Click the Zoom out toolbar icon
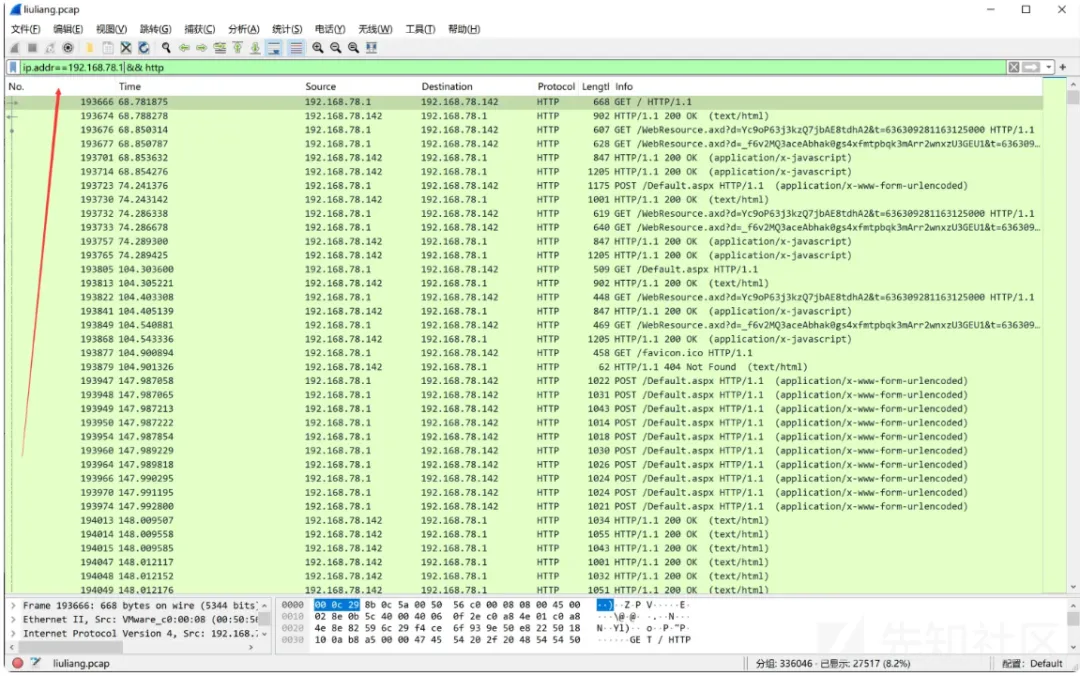The width and height of the screenshot is (1080, 676). coord(336,48)
